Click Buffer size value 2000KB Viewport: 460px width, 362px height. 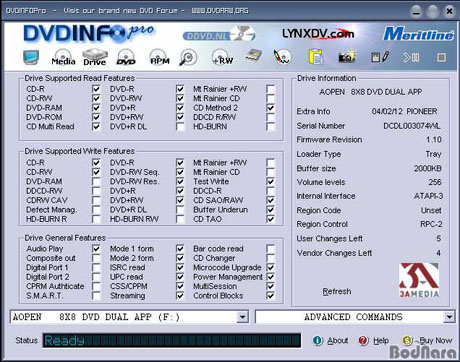428,168
